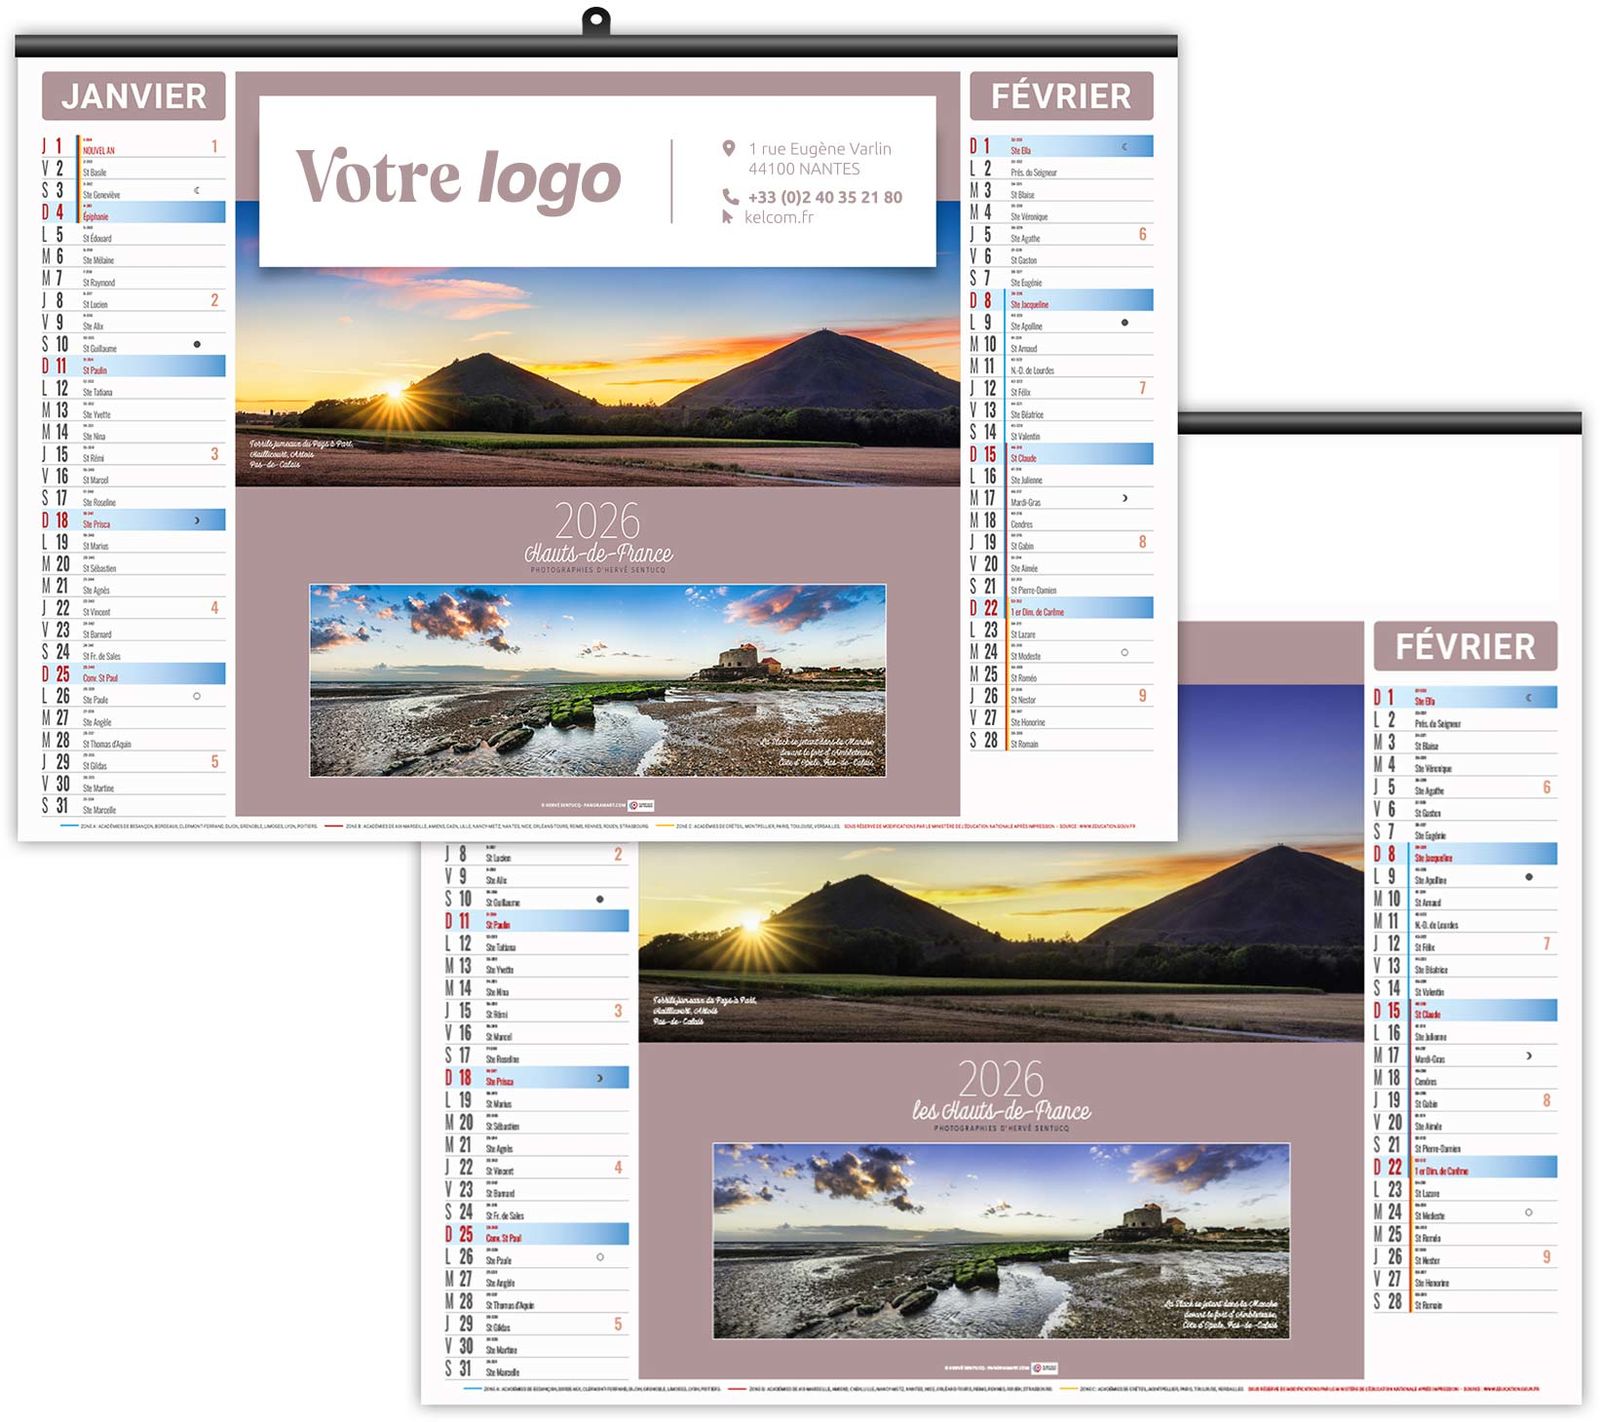Viewport: 1600px width, 1422px height.
Task: Click week number 1 beside NOUVEL AN
Action: coord(214,146)
